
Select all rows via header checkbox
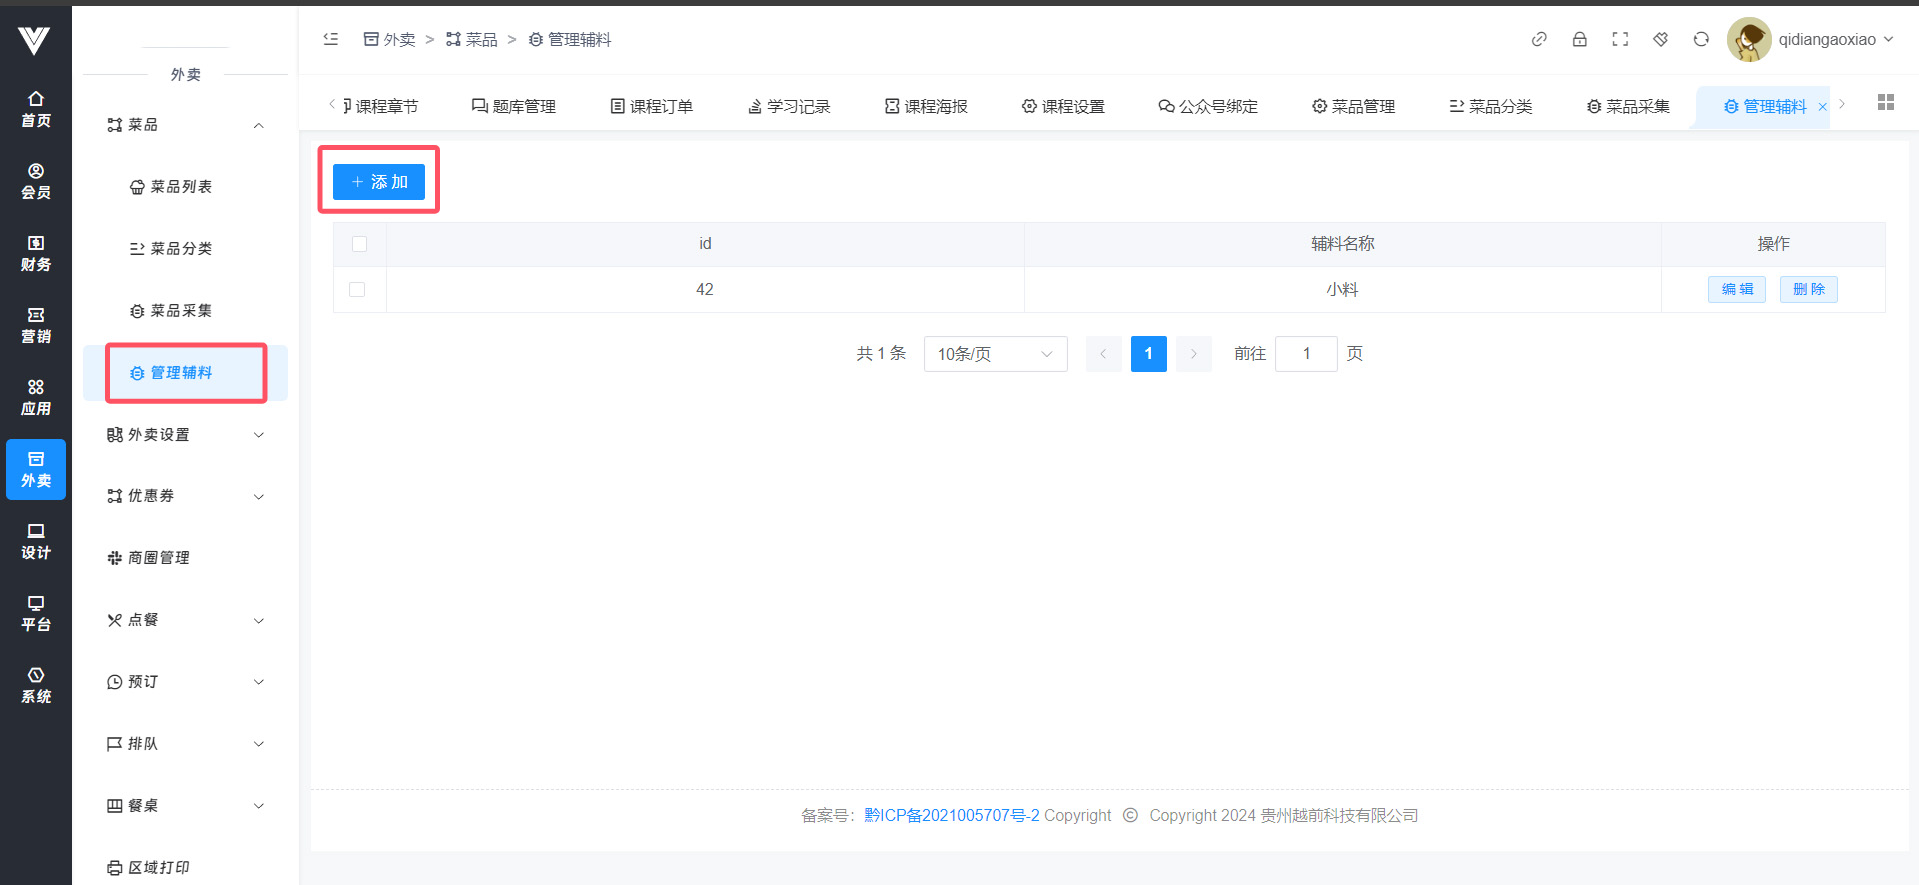click(360, 244)
